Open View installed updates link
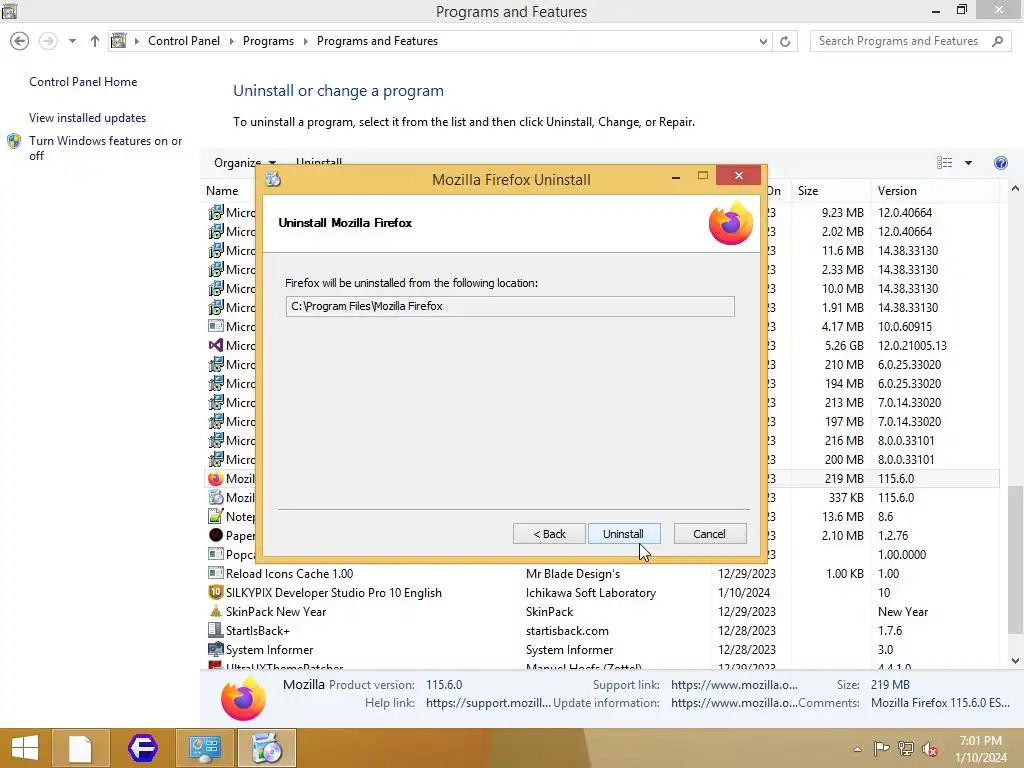The width and height of the screenshot is (1024, 768). 88,118
